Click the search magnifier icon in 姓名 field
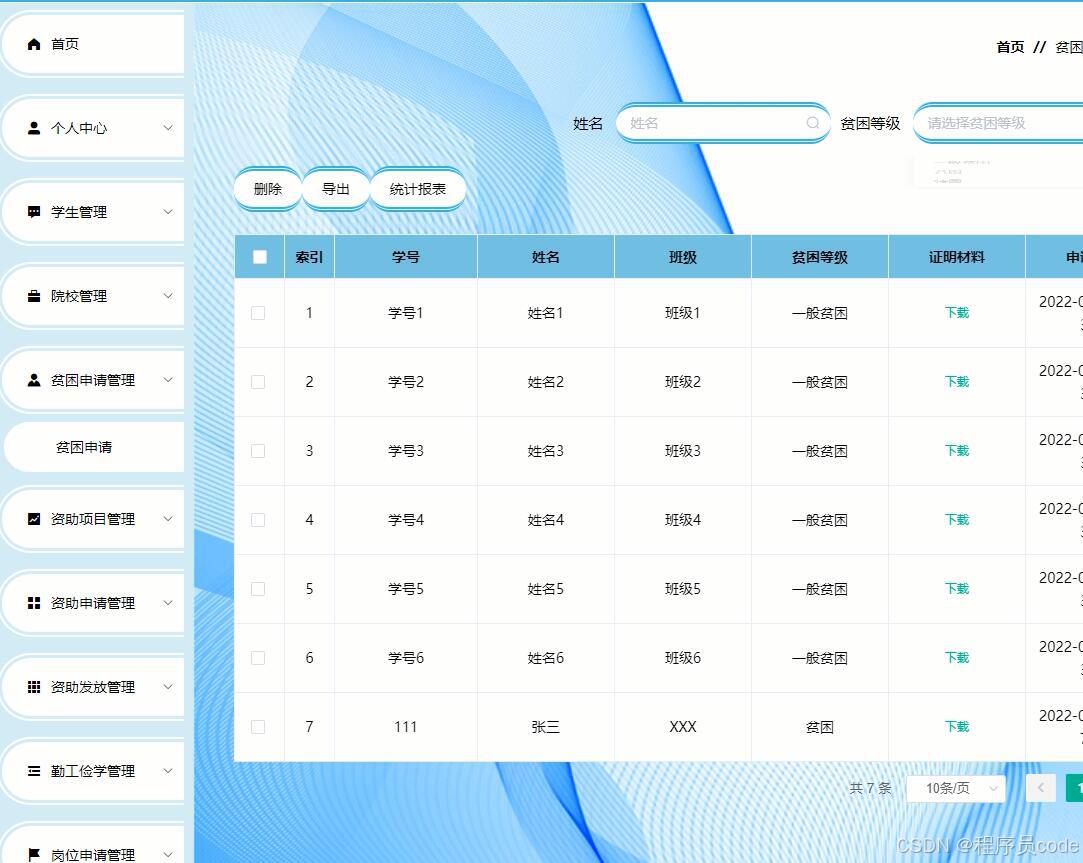Viewport: 1083px width, 863px height. 813,123
